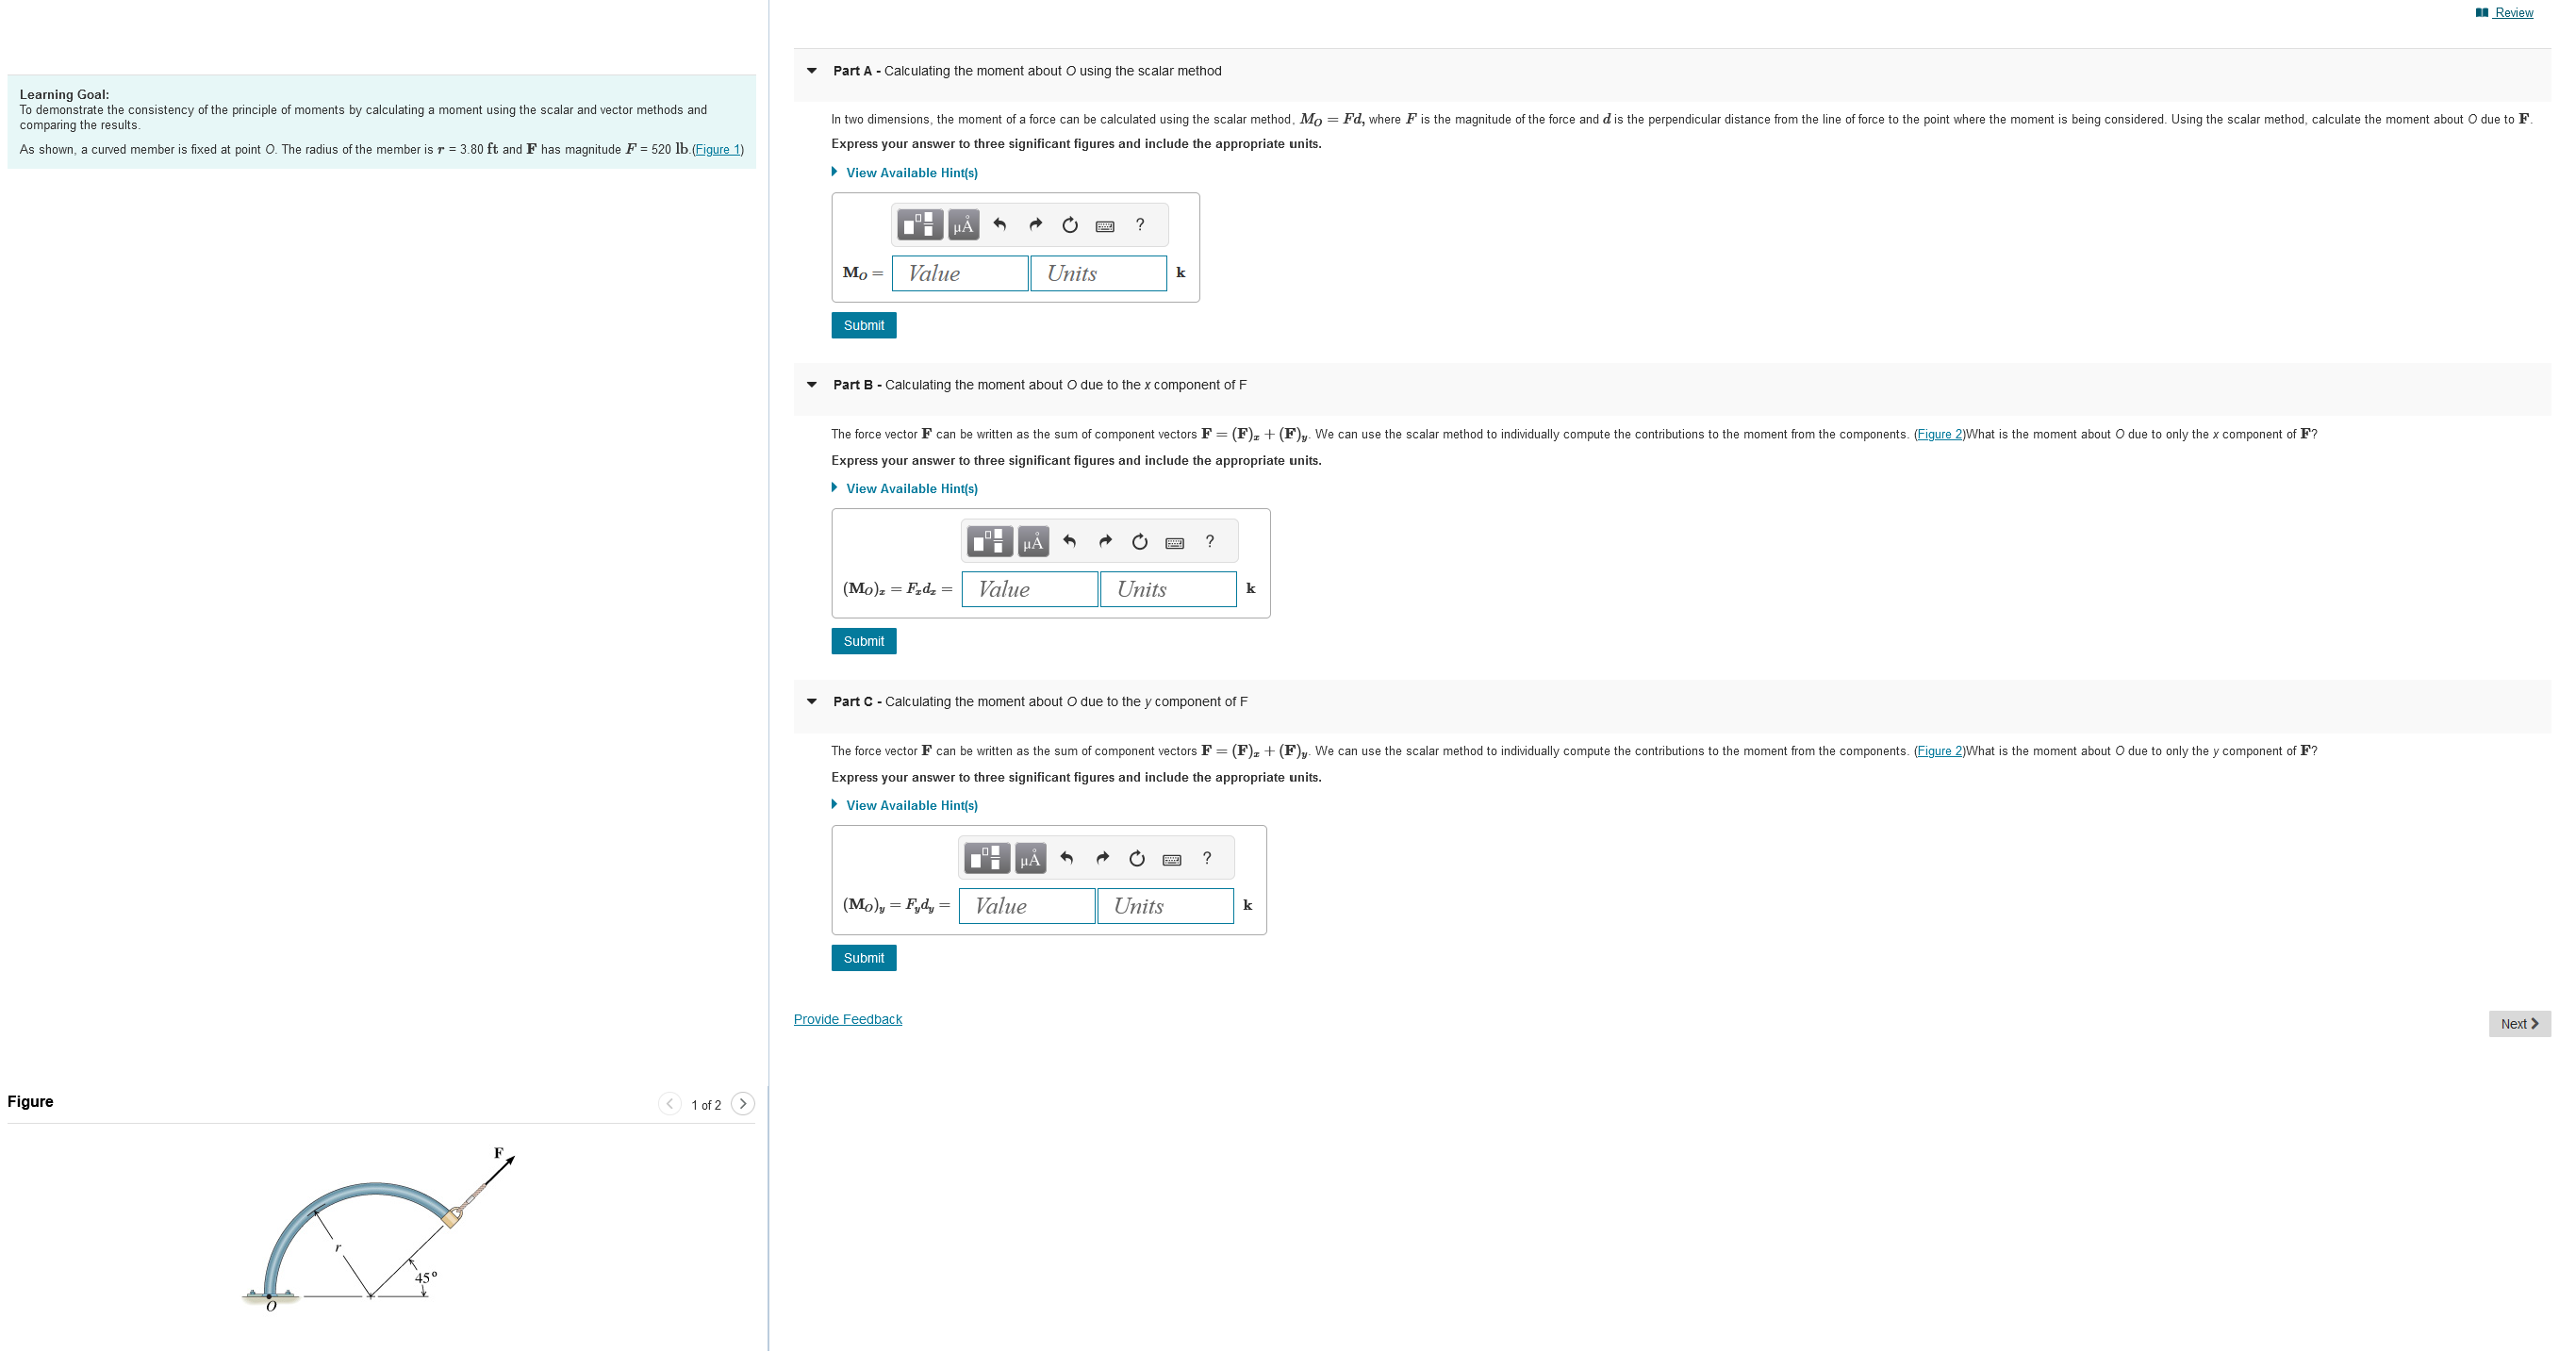
Task: Open the equation templates icon in Part B
Action: point(988,541)
